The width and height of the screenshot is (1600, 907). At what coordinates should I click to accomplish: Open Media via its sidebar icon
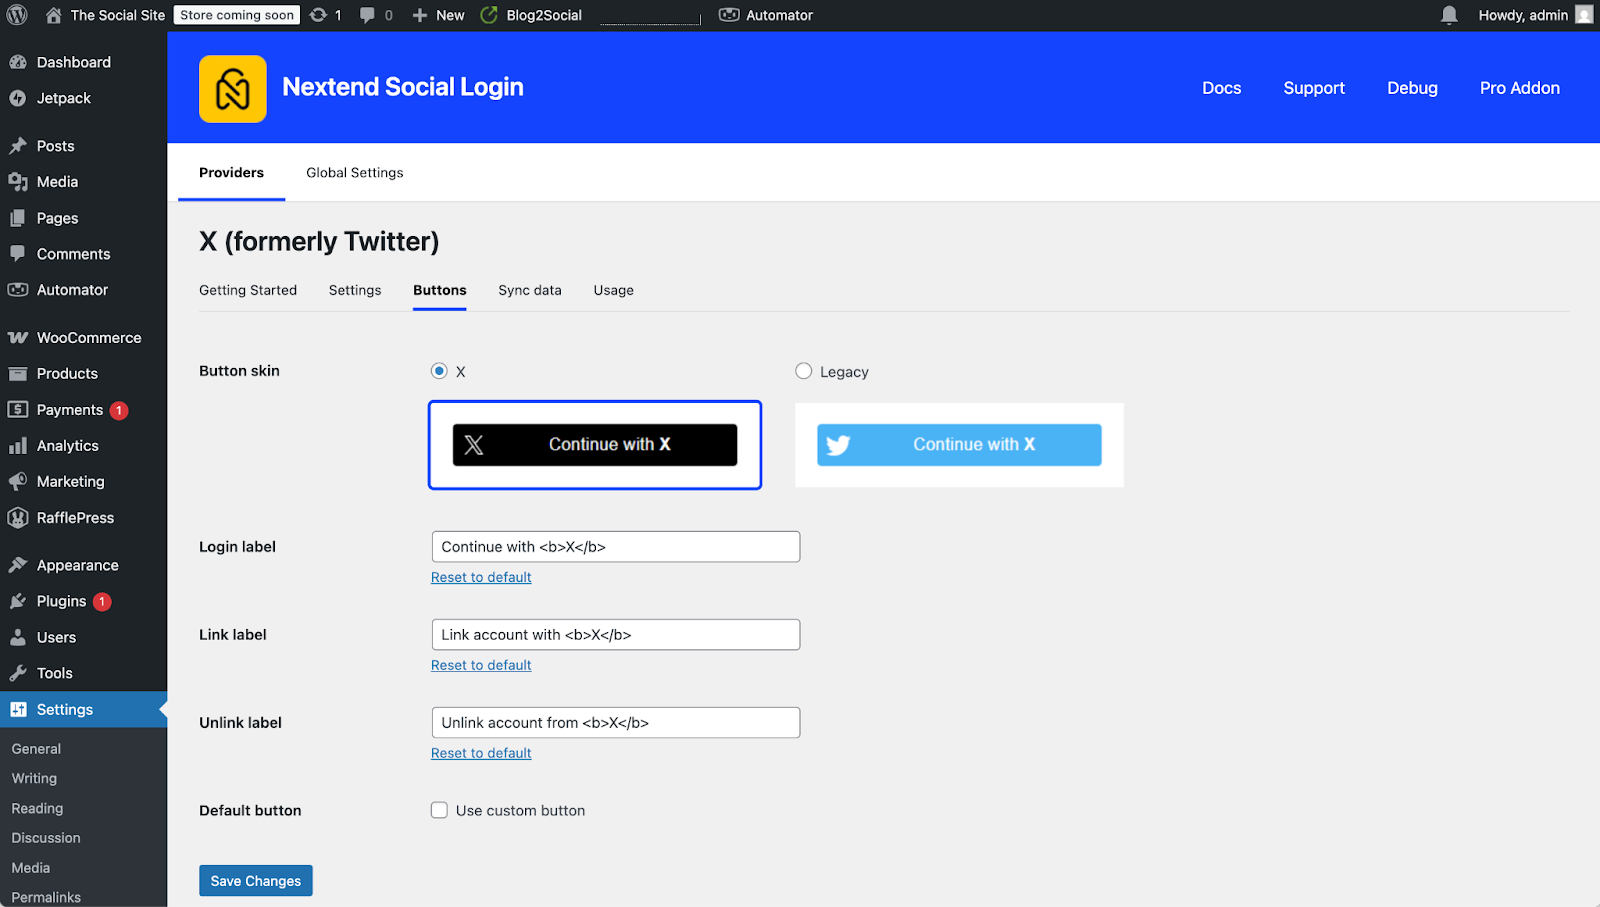click(x=19, y=181)
